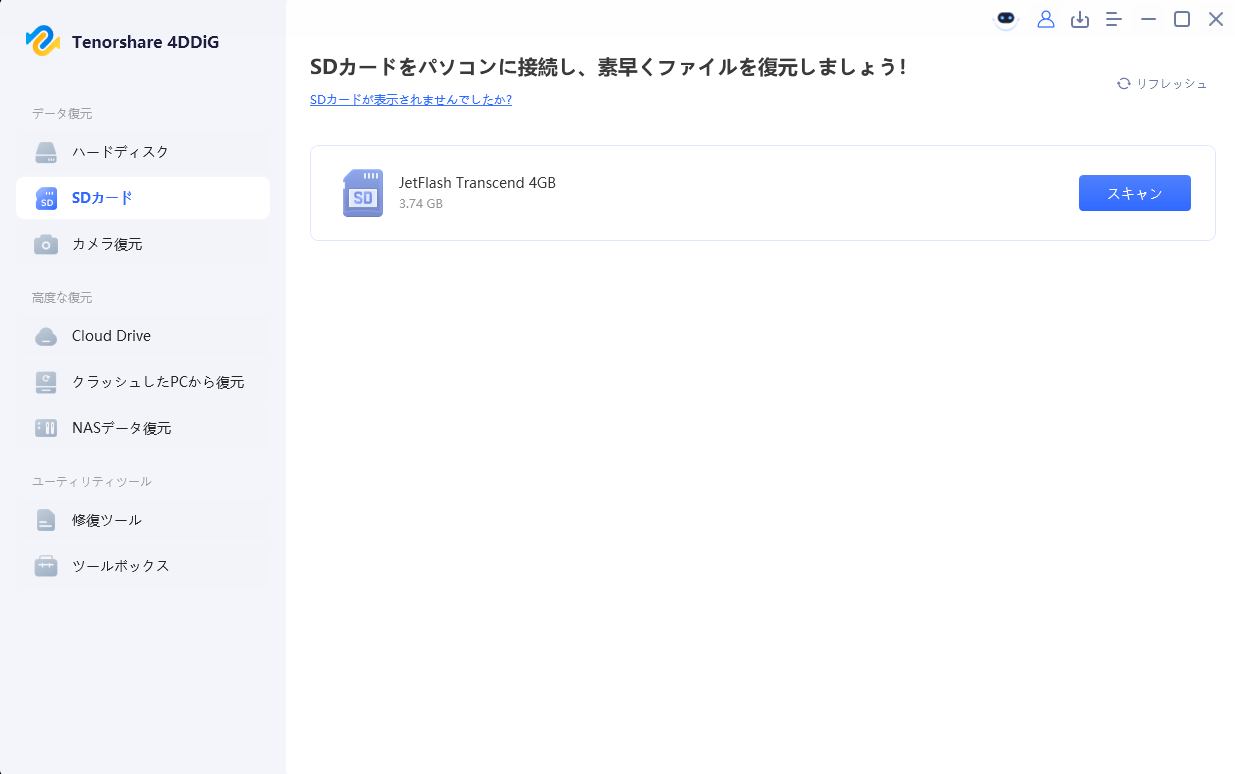Open the SDカードが表示されませんでしたか link
The image size is (1235, 774).
point(411,100)
